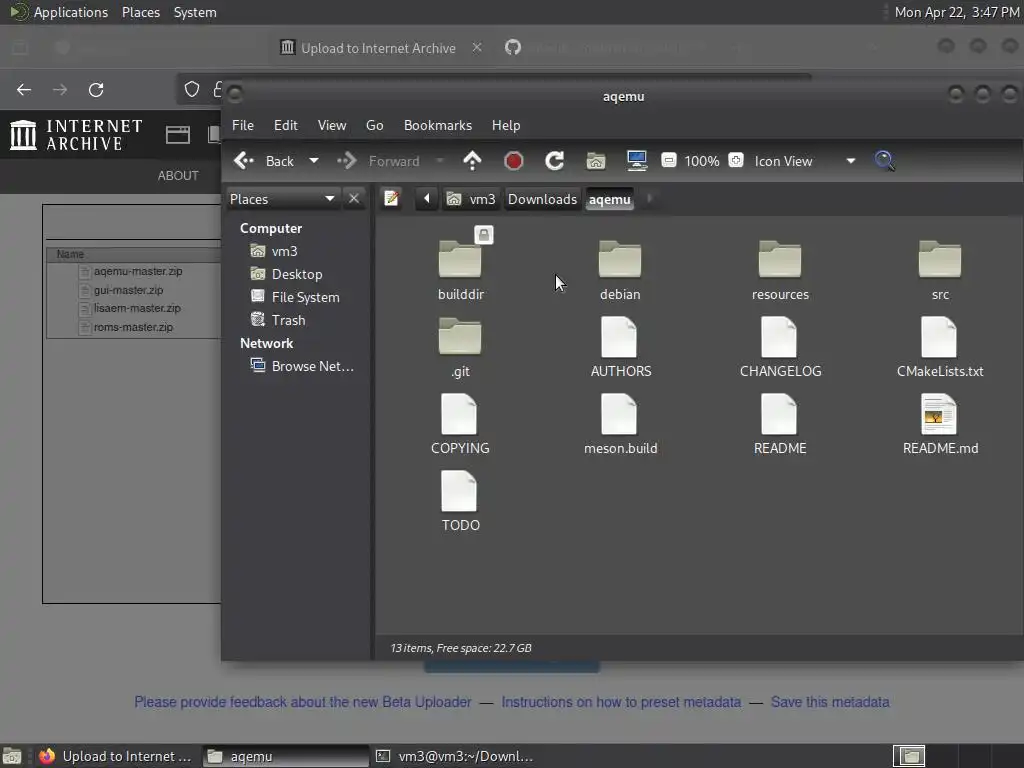Image resolution: width=1024 pixels, height=768 pixels.
Task: Click the red Stop loading icon
Action: (x=514, y=161)
